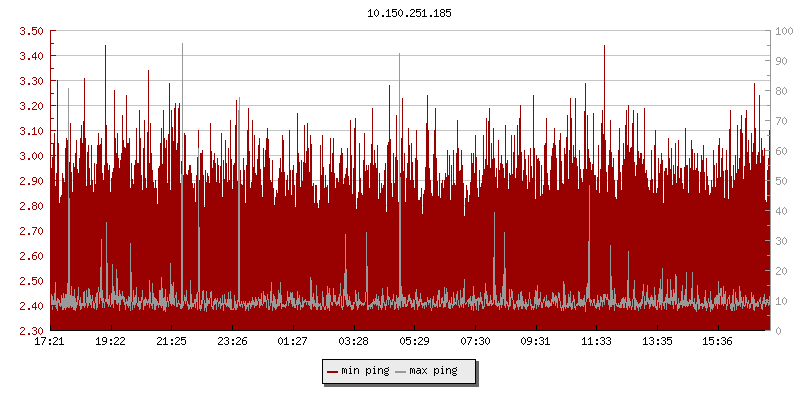Click the 05:29 time axis label
800x400 pixels.
414,342
